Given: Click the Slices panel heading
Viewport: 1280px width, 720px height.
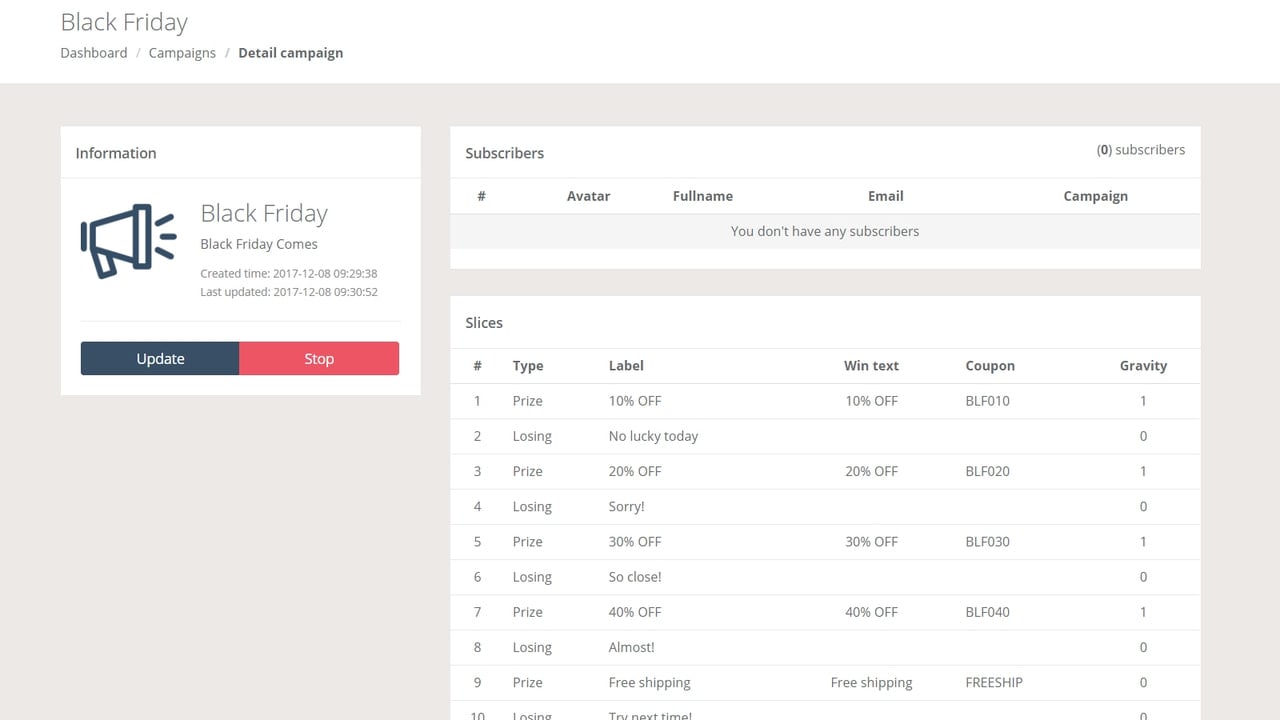Looking at the screenshot, I should tap(484, 323).
